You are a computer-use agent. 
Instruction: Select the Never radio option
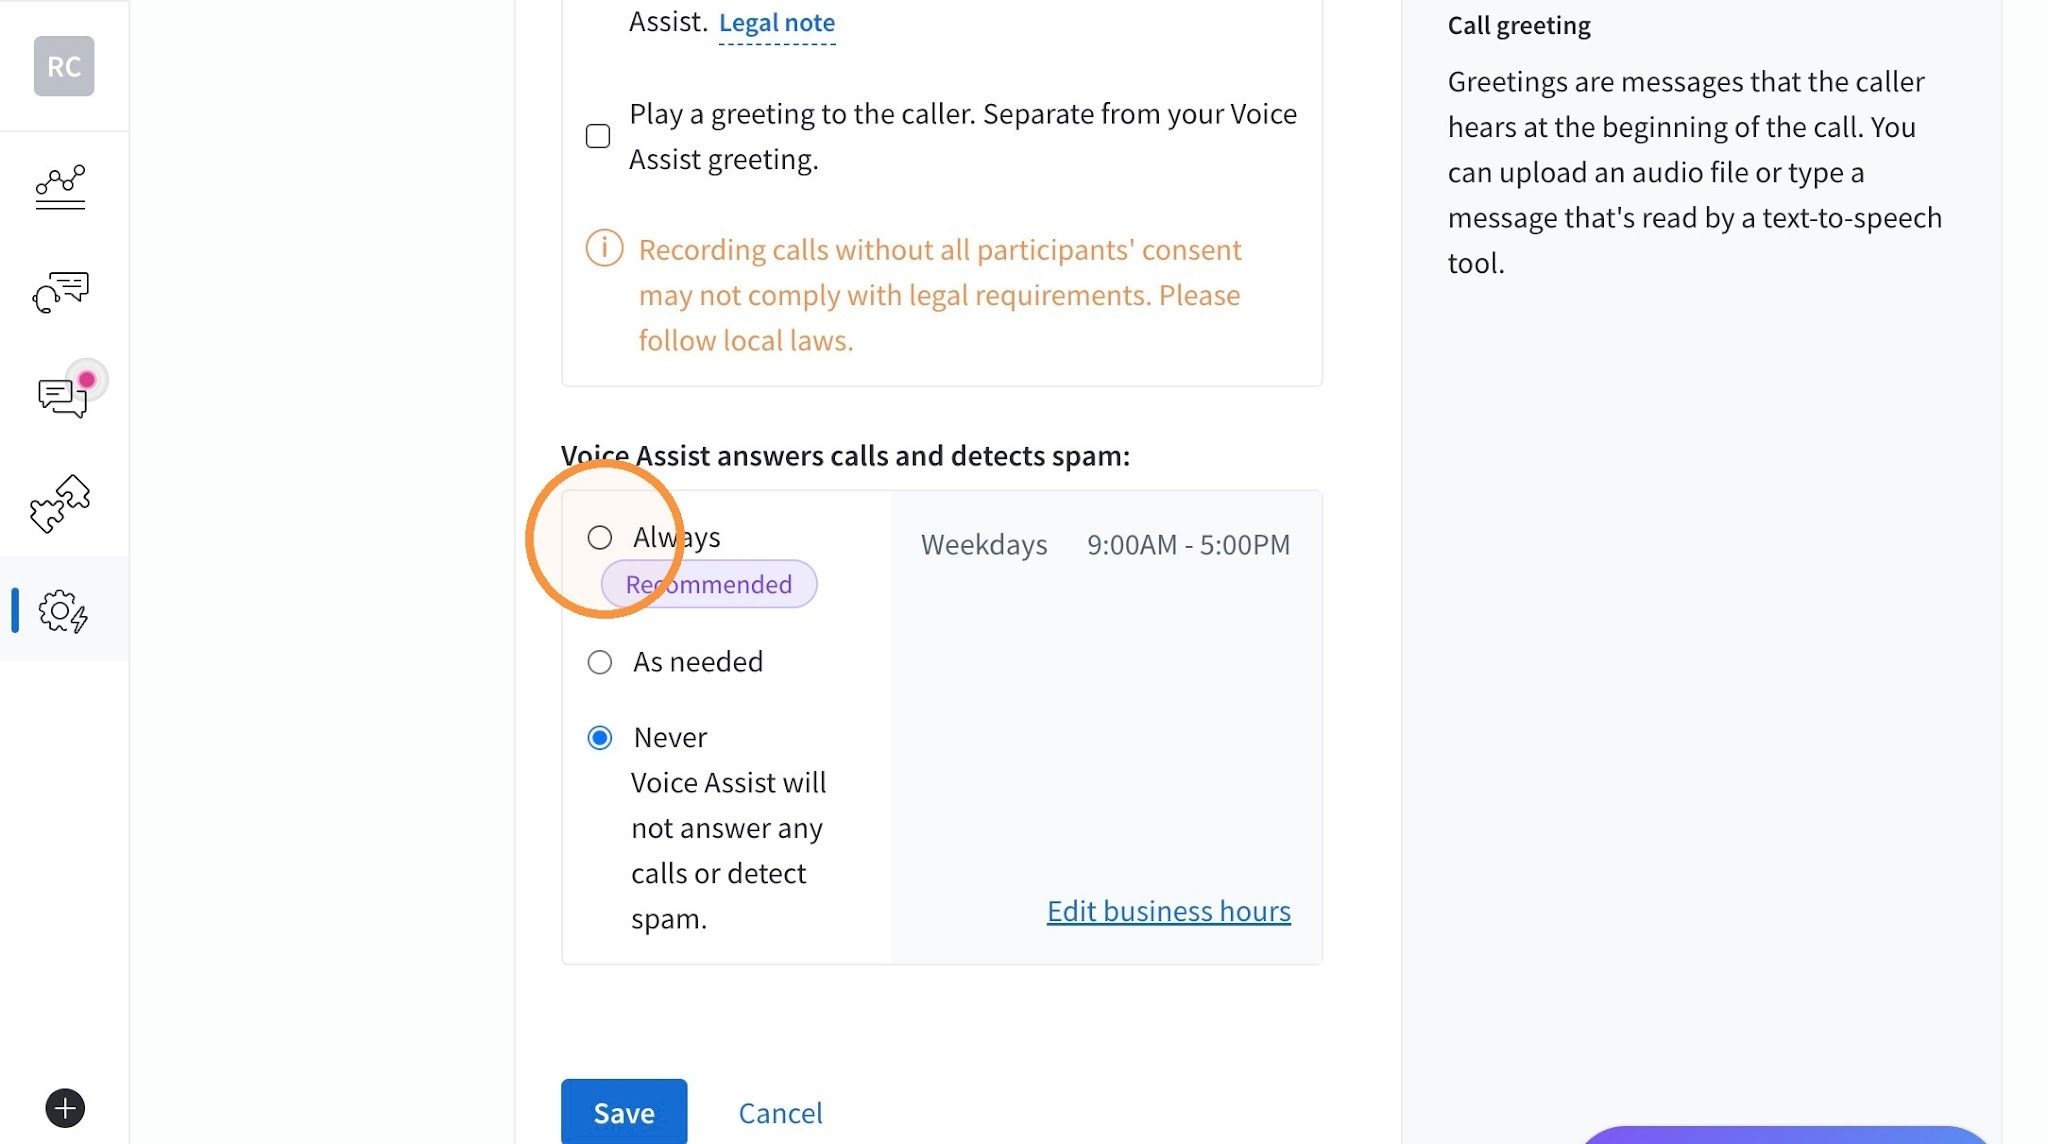[x=600, y=738]
